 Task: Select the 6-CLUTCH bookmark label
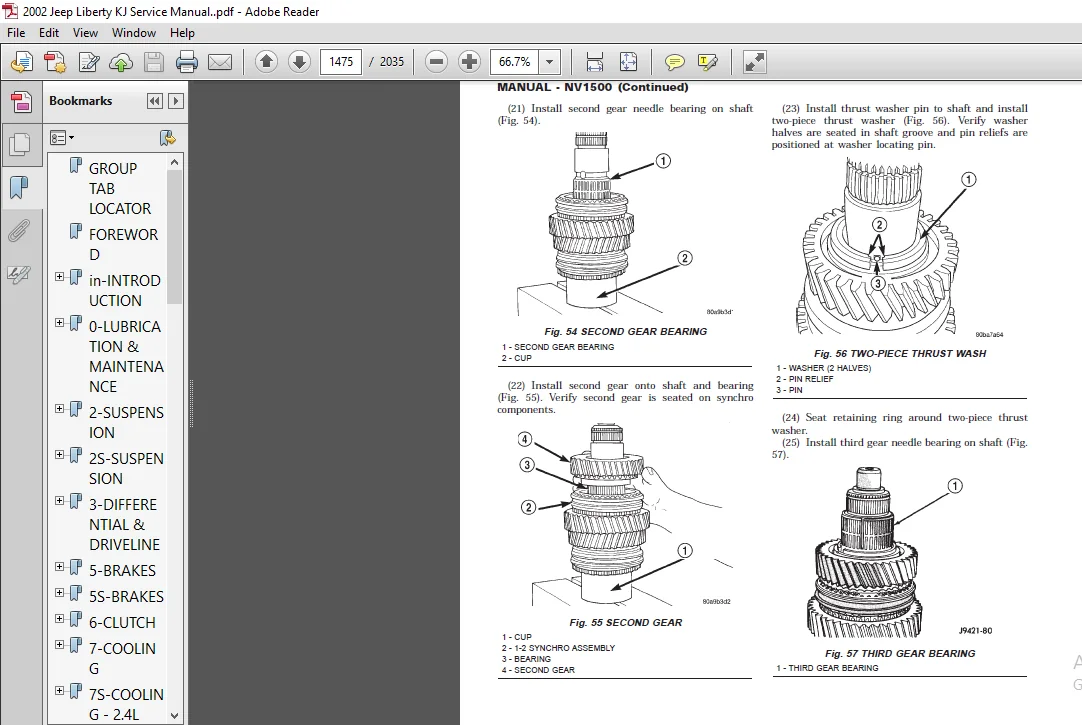[x=122, y=622]
